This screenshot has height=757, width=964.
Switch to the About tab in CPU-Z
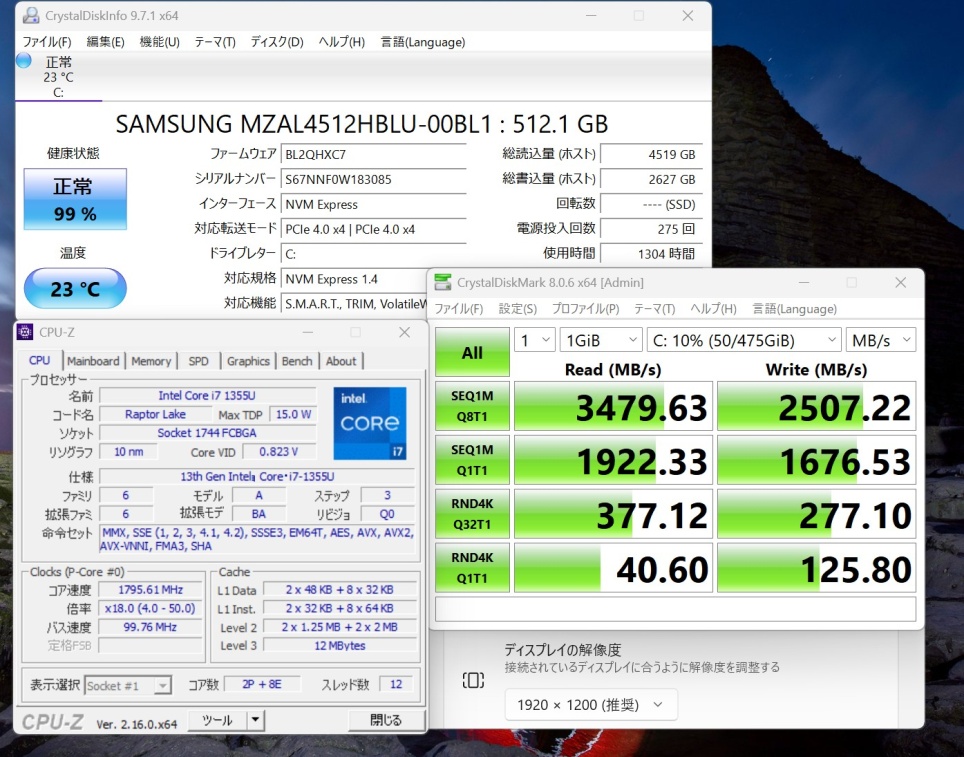[x=341, y=361]
